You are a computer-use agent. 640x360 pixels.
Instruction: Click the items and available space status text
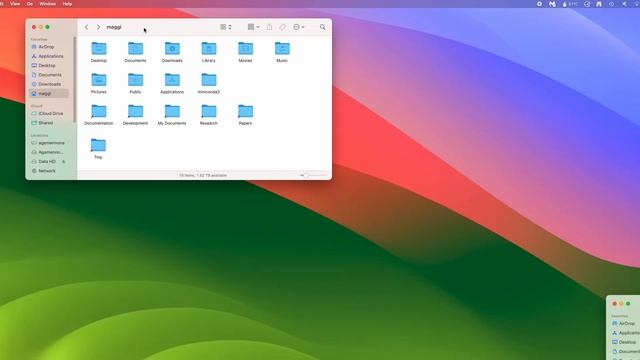coord(203,176)
